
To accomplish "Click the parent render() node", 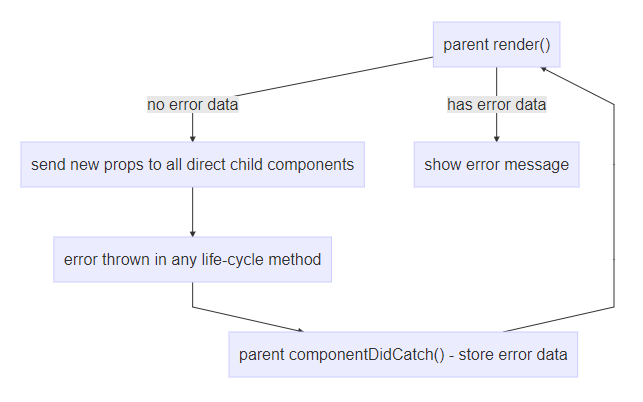I will pyautogui.click(x=496, y=45).
